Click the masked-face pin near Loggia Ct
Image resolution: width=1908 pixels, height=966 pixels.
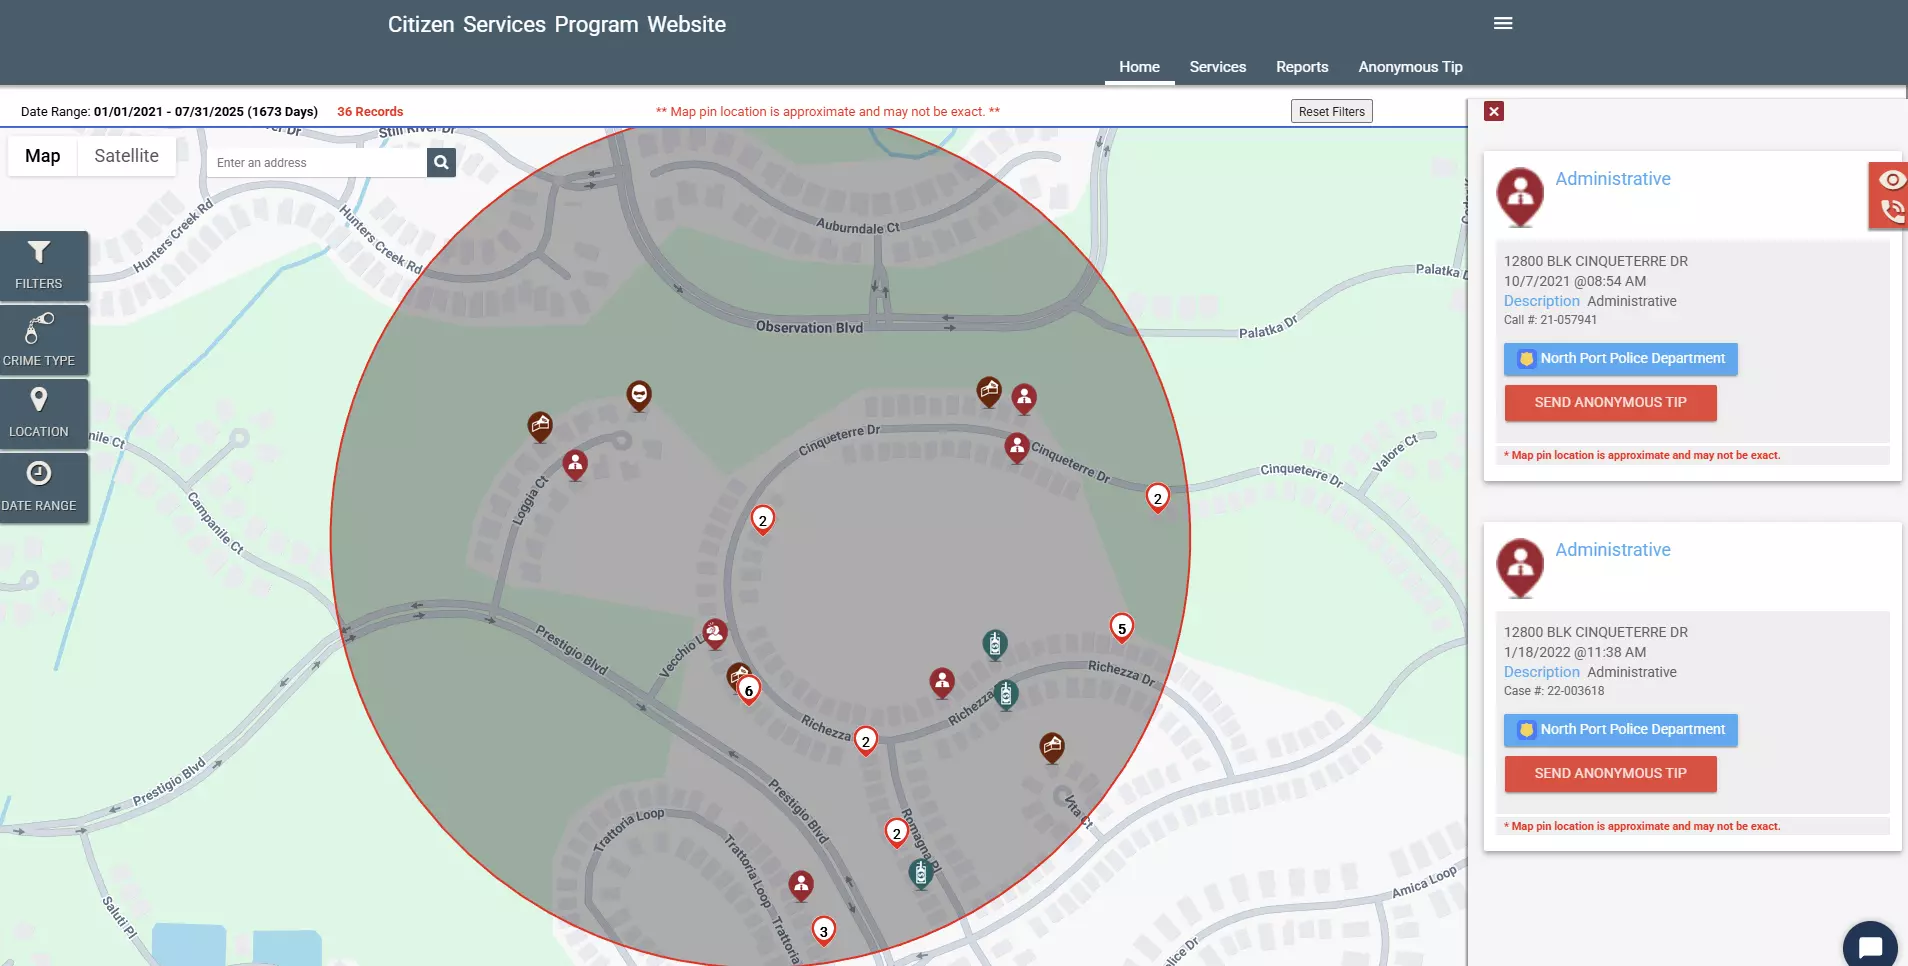pos(639,396)
